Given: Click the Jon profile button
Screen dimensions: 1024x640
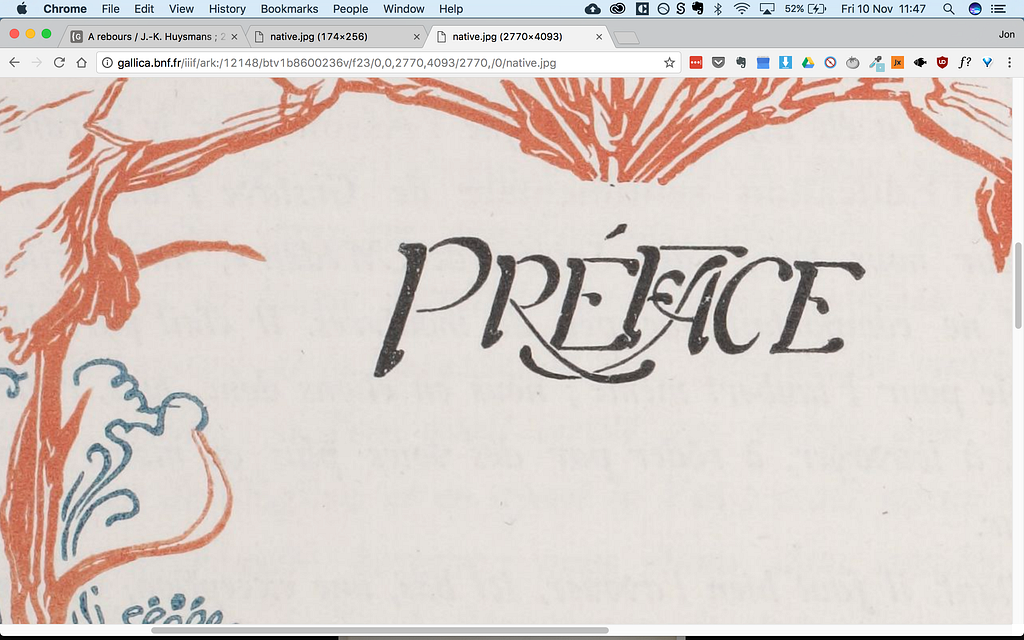Looking at the screenshot, I should click(x=1006, y=35).
